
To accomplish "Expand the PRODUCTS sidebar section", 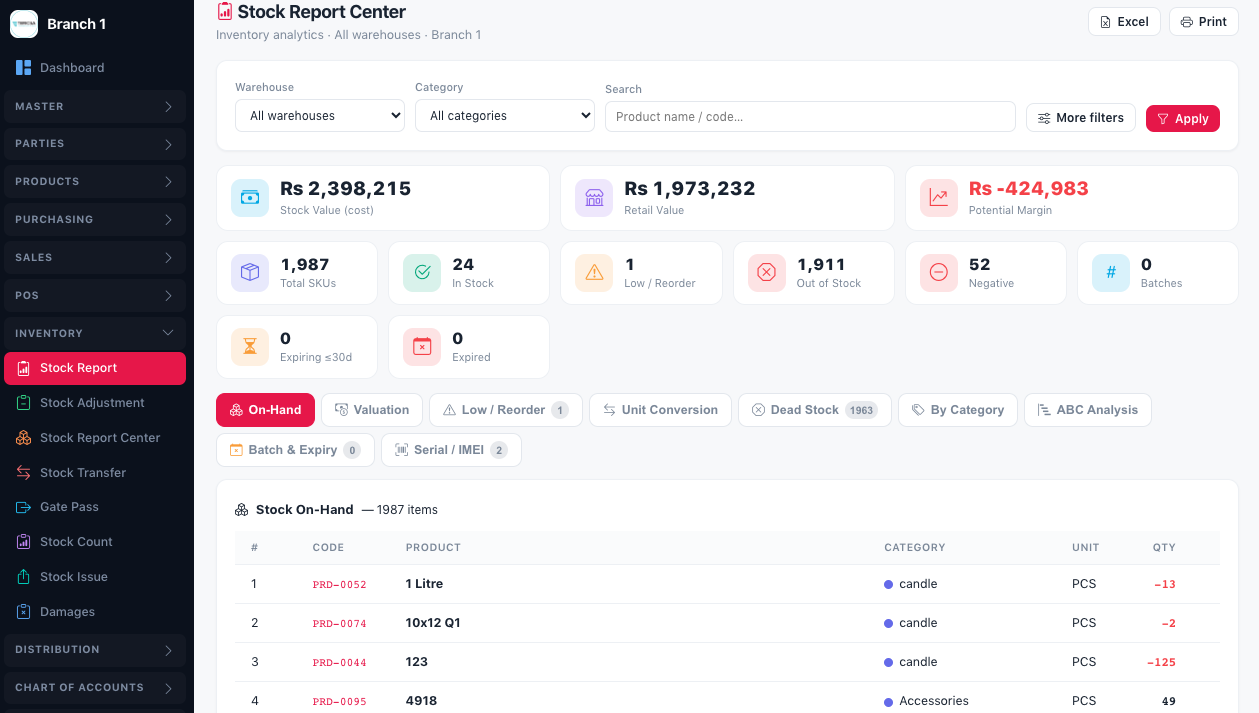I will (x=95, y=182).
